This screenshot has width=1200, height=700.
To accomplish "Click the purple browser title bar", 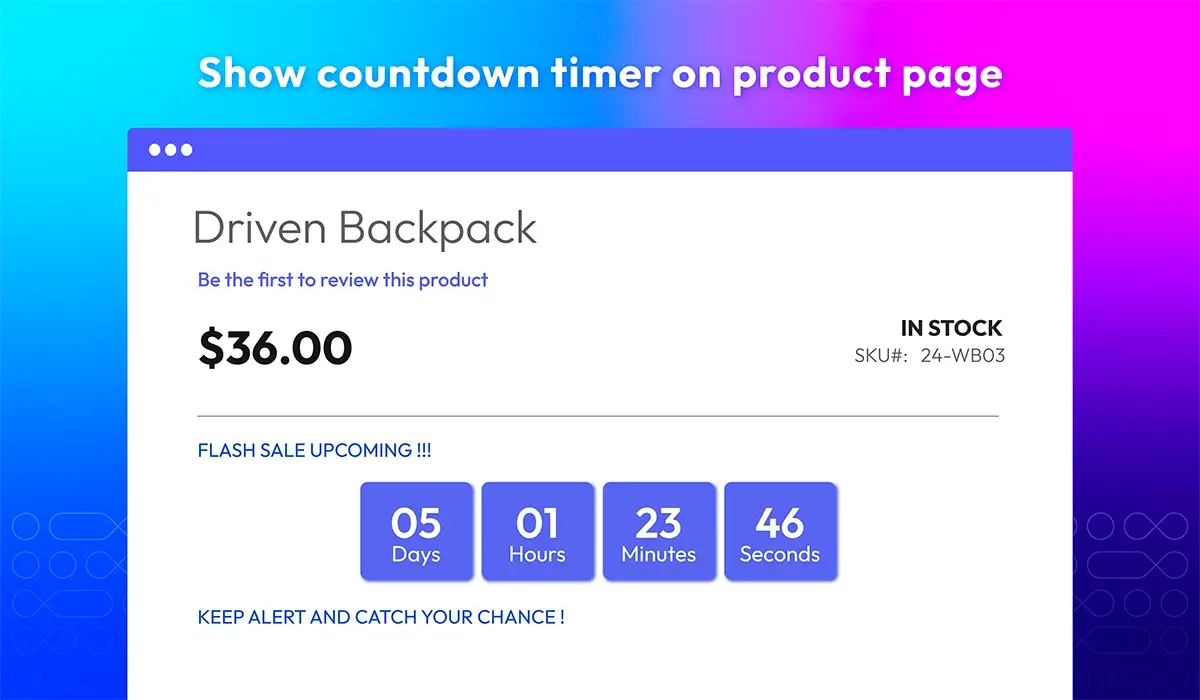I will pos(600,150).
